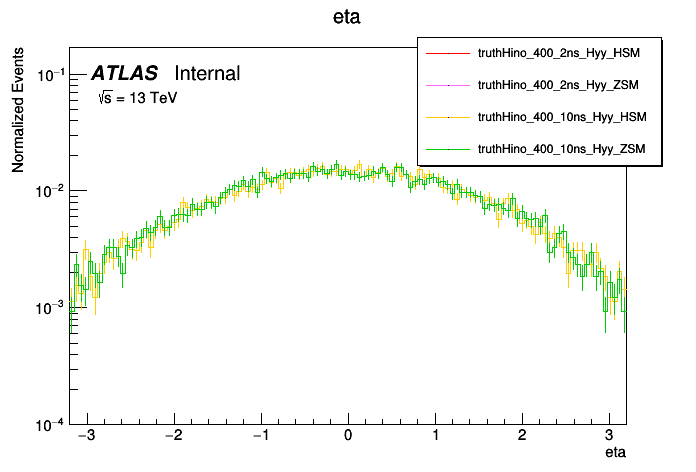Click the 10⁻¹ y-axis tick label
Image resolution: width=696 pixels, height=472 pixels.
[x=49, y=74]
